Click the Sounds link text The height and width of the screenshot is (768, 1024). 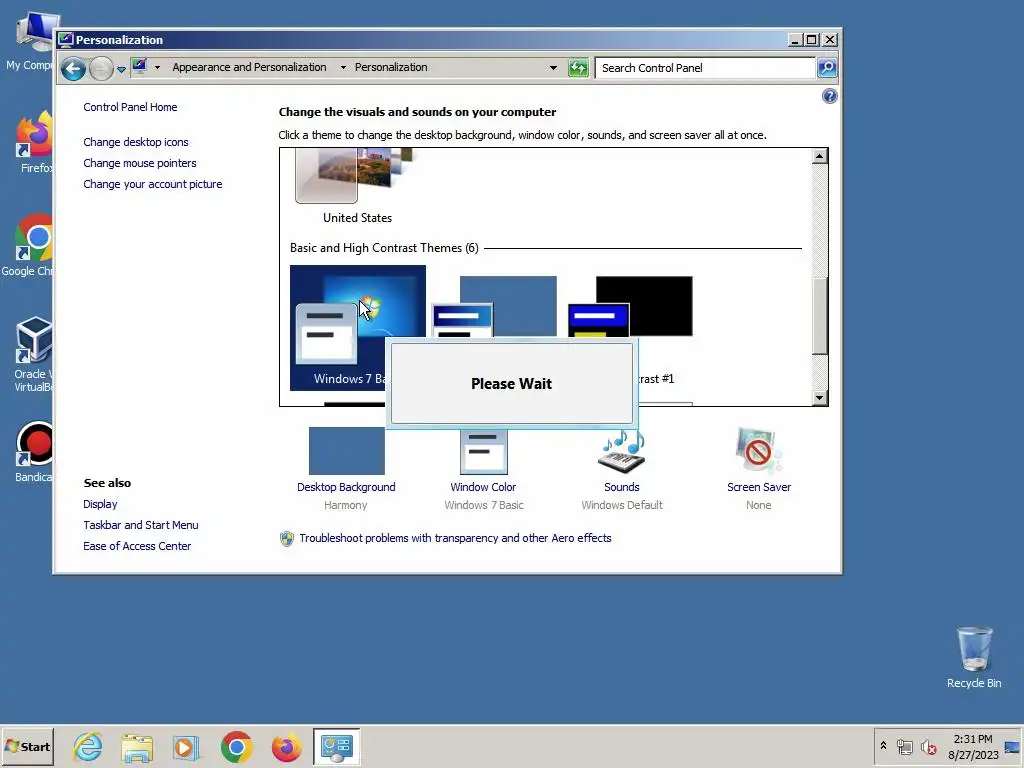coord(622,487)
